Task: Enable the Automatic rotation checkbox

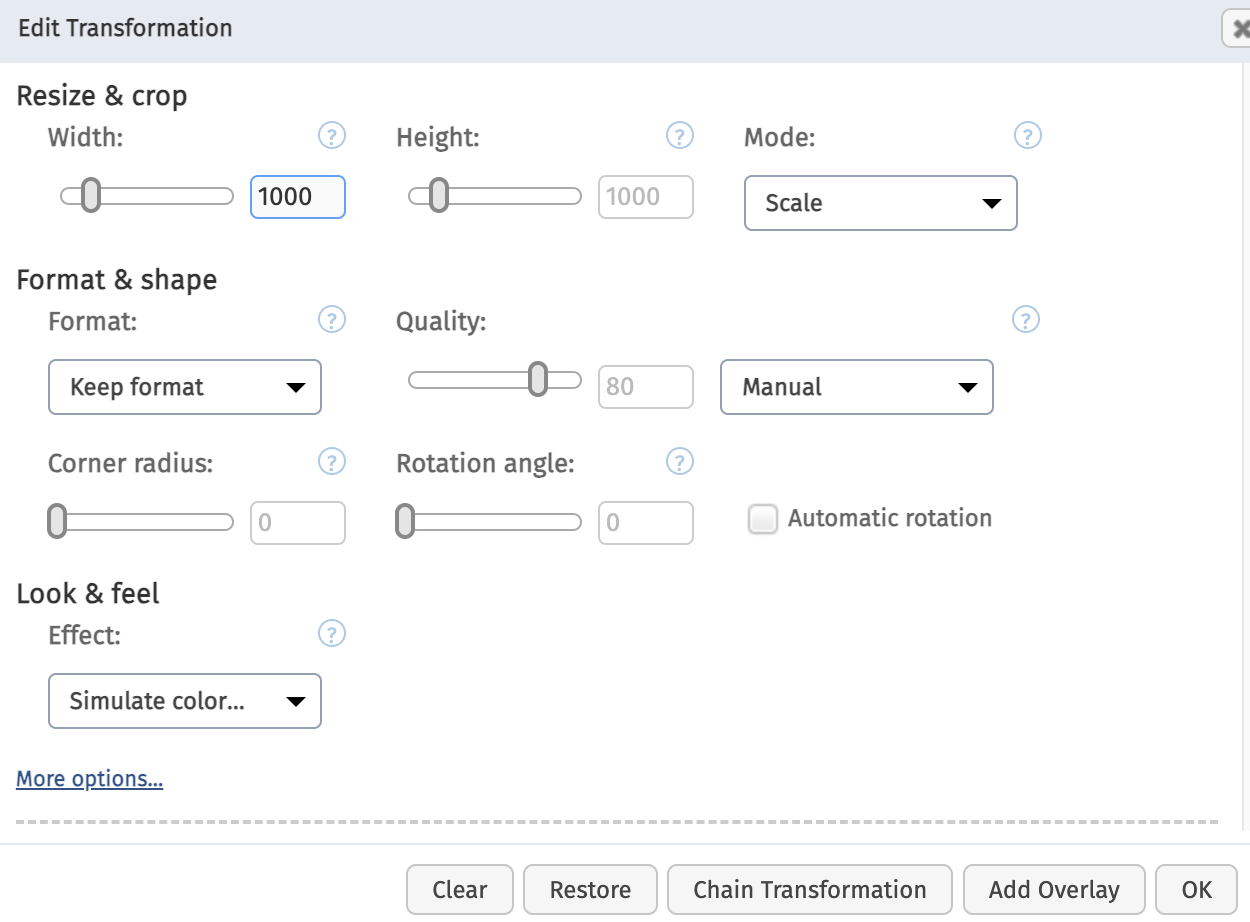Action: point(763,519)
